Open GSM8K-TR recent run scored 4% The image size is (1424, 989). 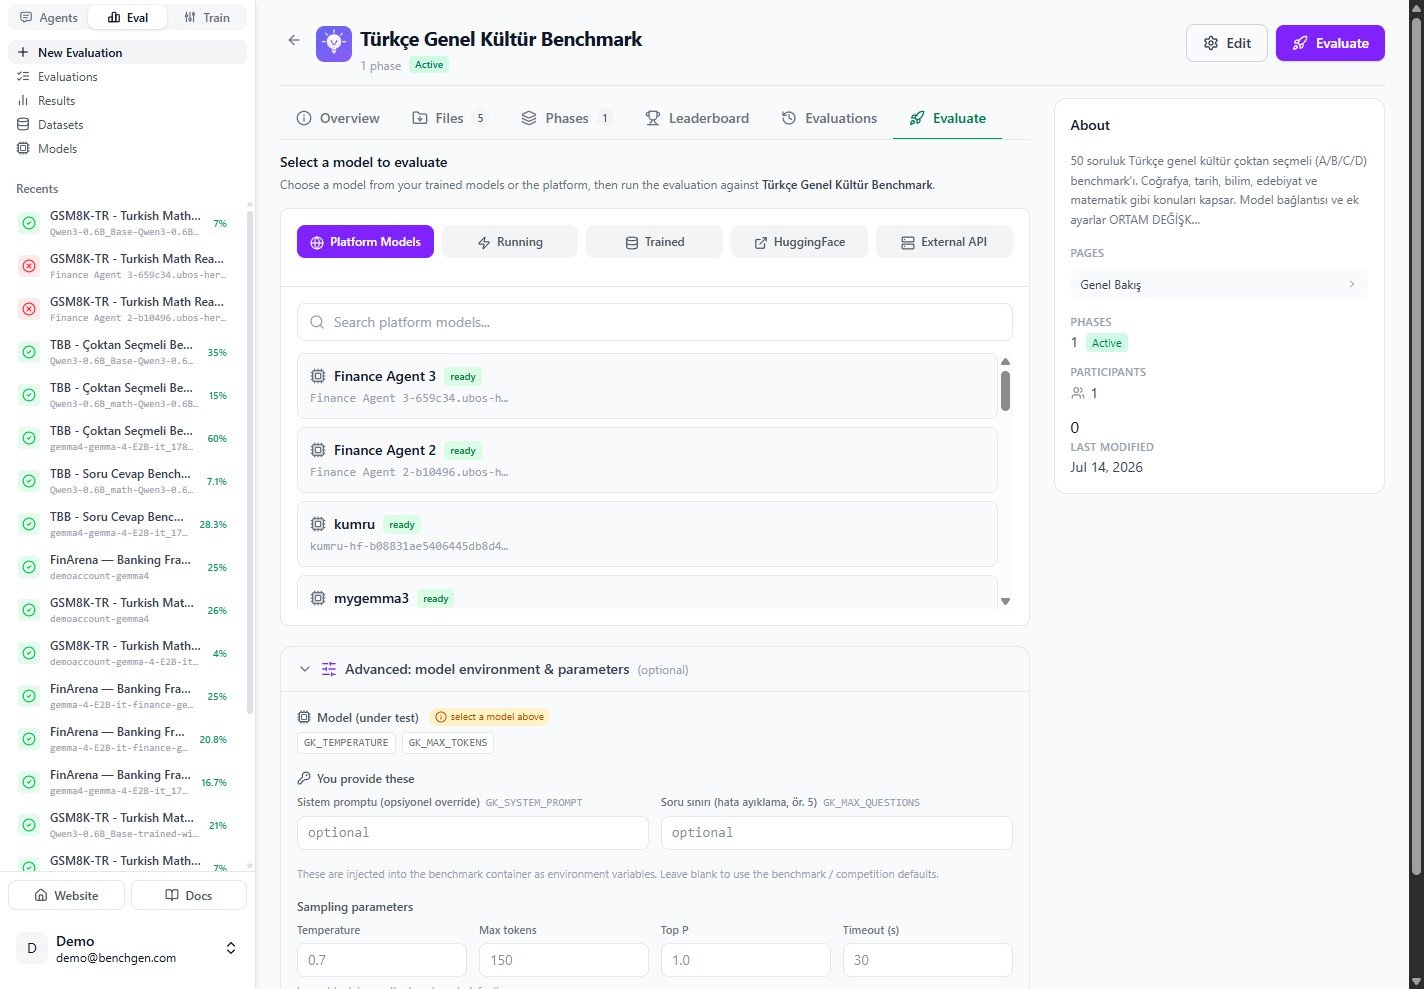click(126, 653)
